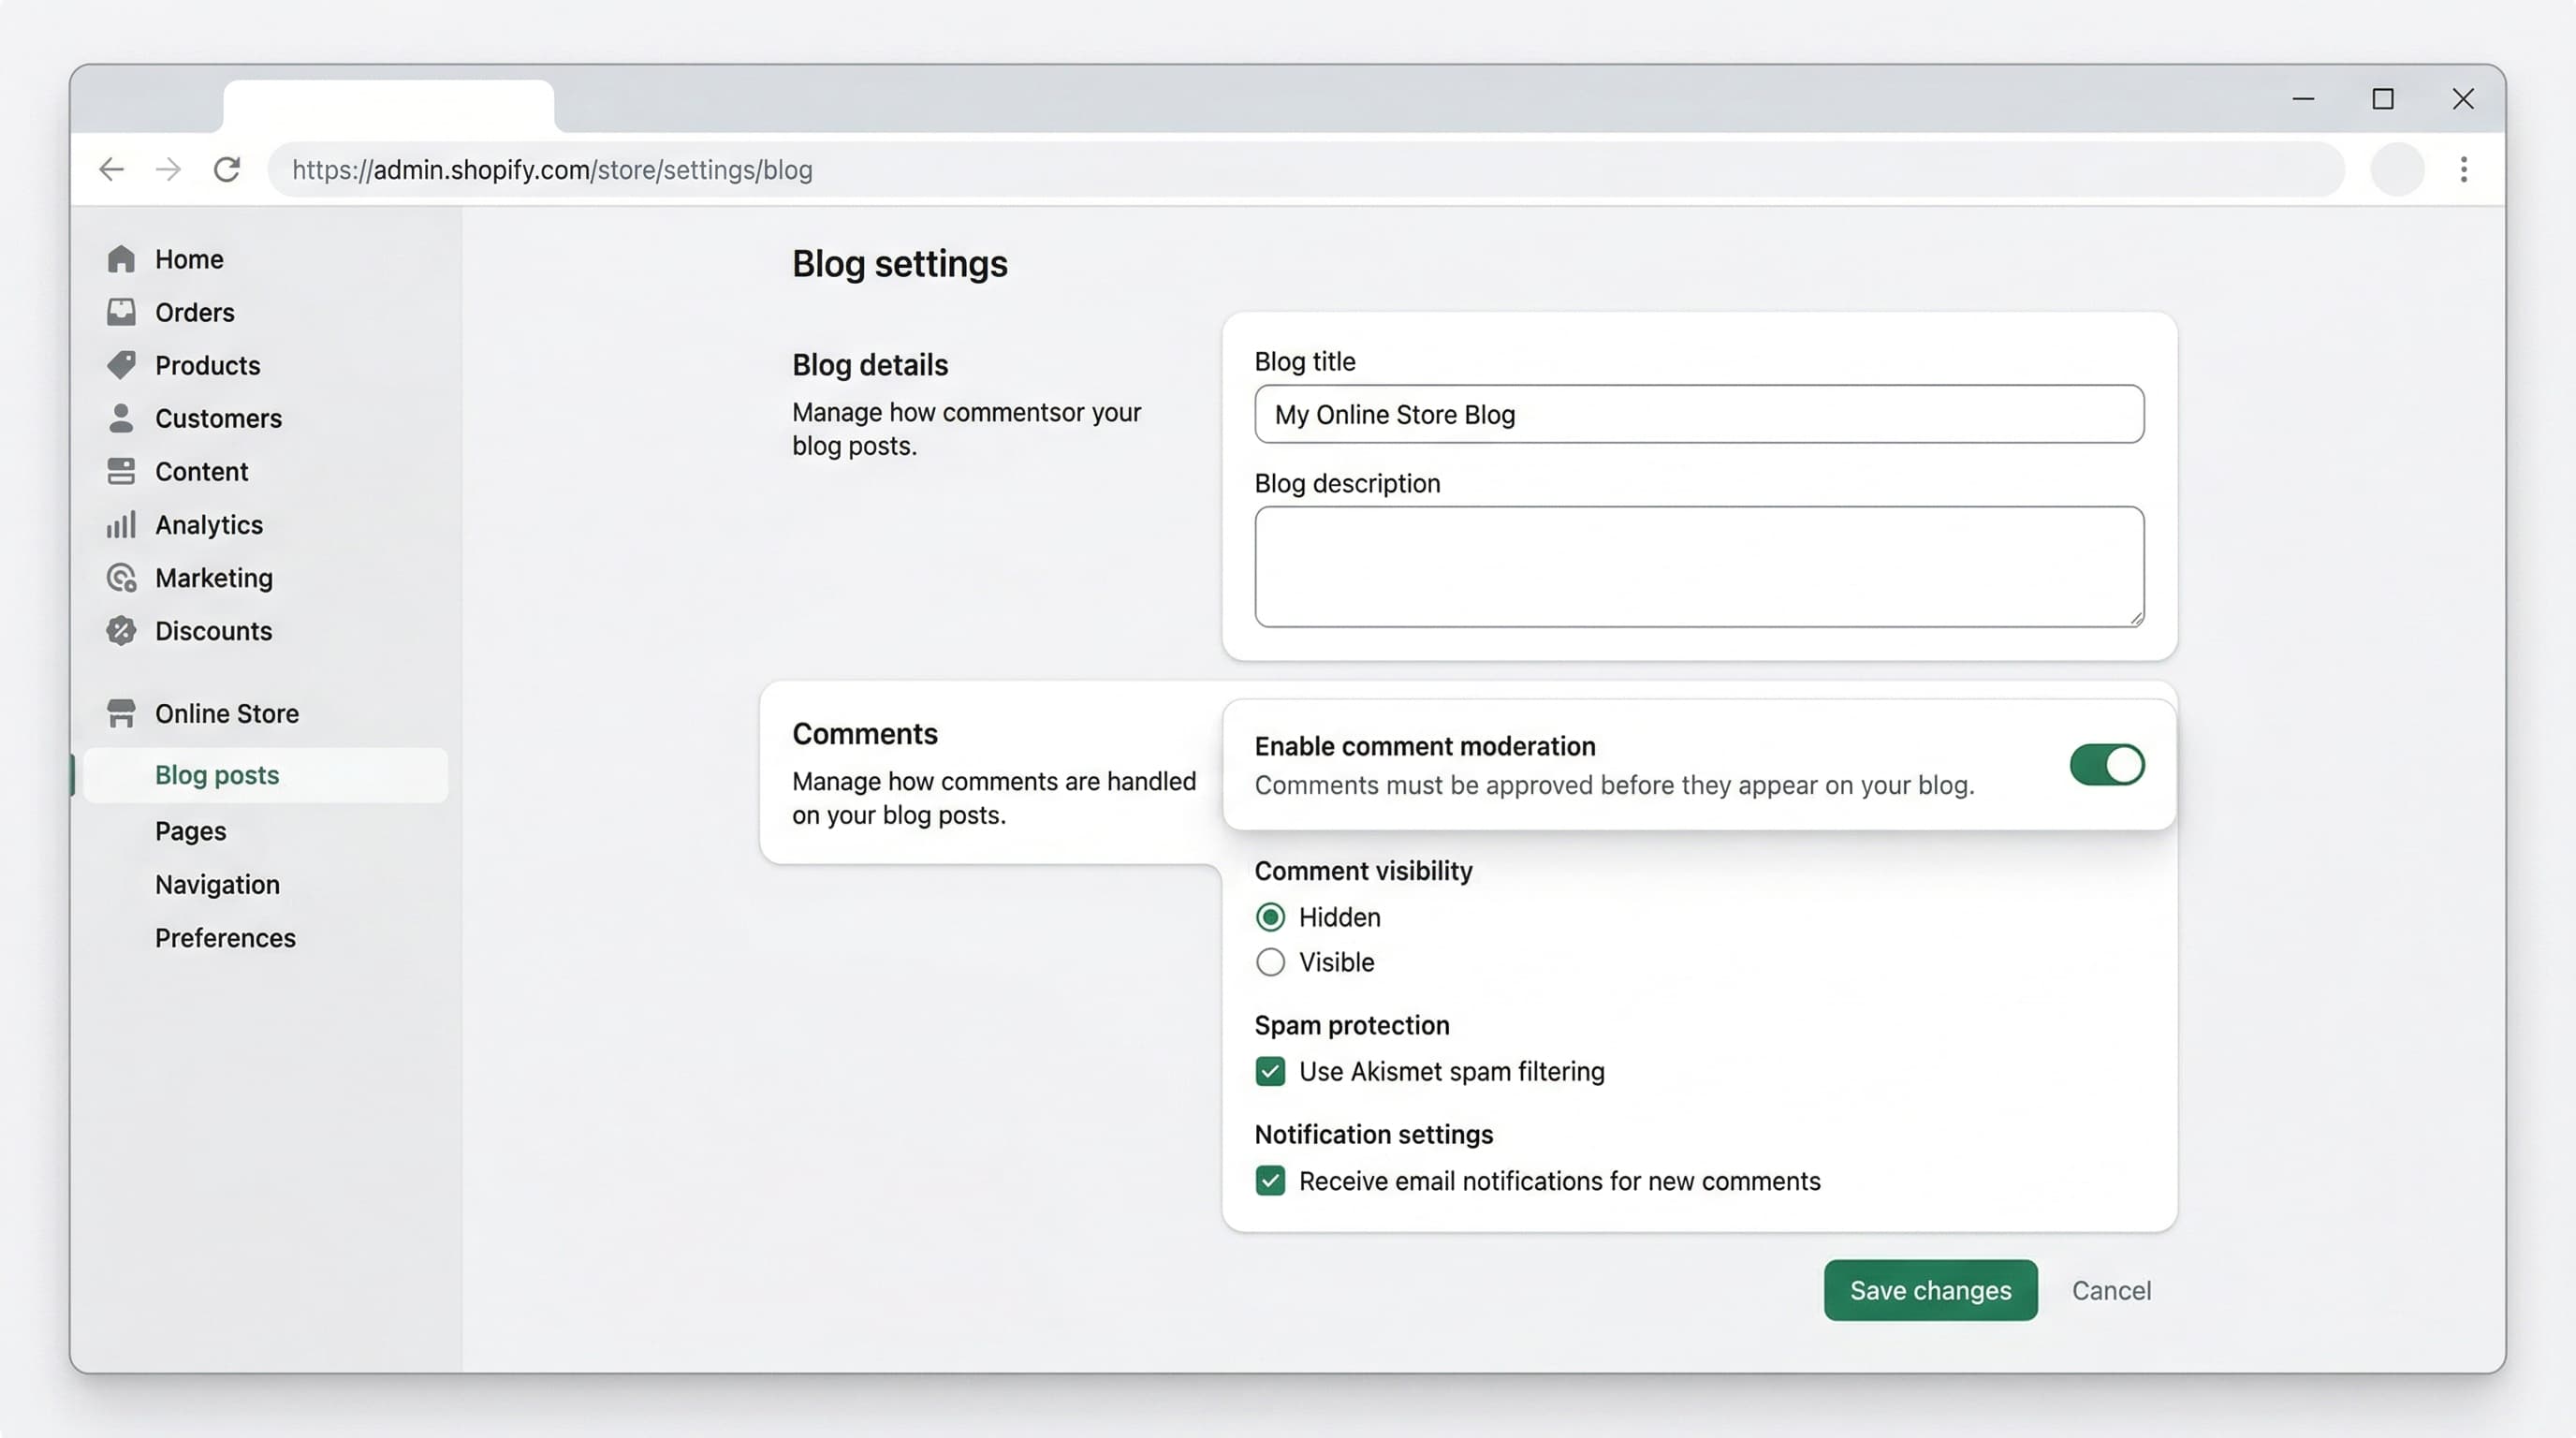Click inside the Blog description box
2576x1438 pixels.
(1698, 566)
